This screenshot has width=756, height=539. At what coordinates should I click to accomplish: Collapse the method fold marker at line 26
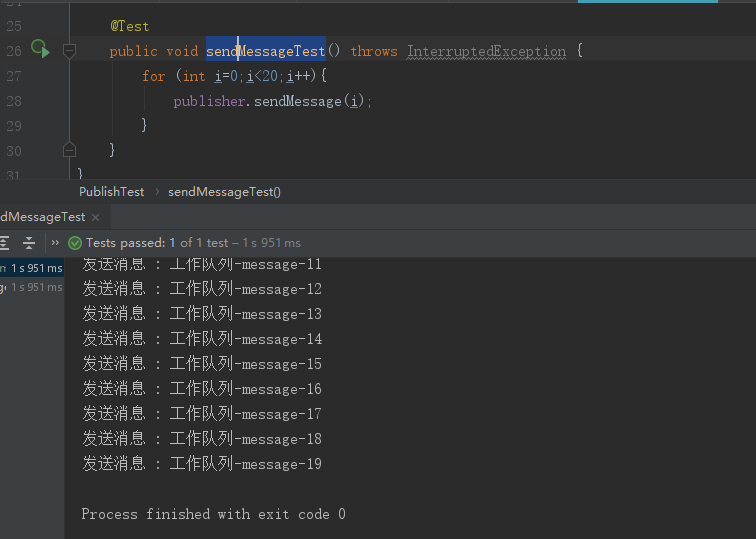pyautogui.click(x=69, y=51)
